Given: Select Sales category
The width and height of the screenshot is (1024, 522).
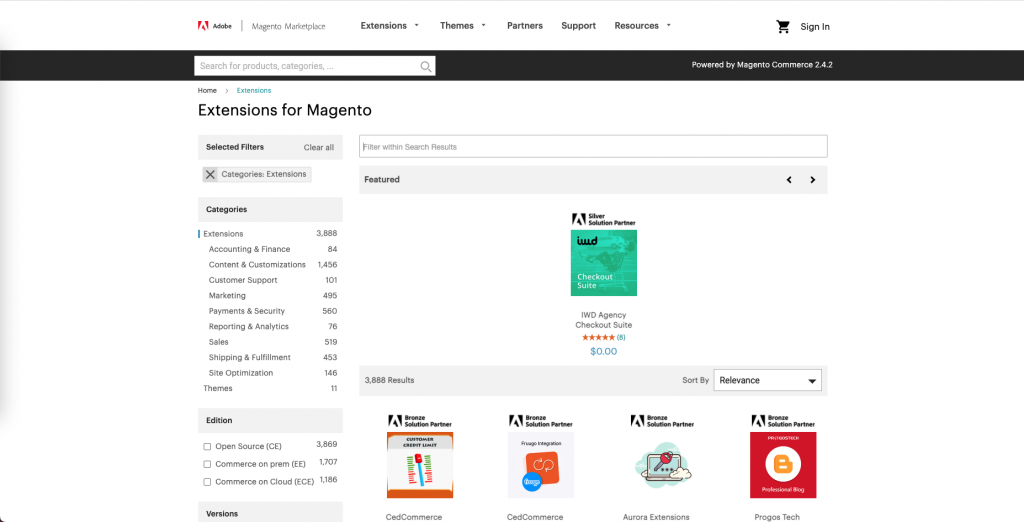Looking at the screenshot, I should [x=219, y=342].
